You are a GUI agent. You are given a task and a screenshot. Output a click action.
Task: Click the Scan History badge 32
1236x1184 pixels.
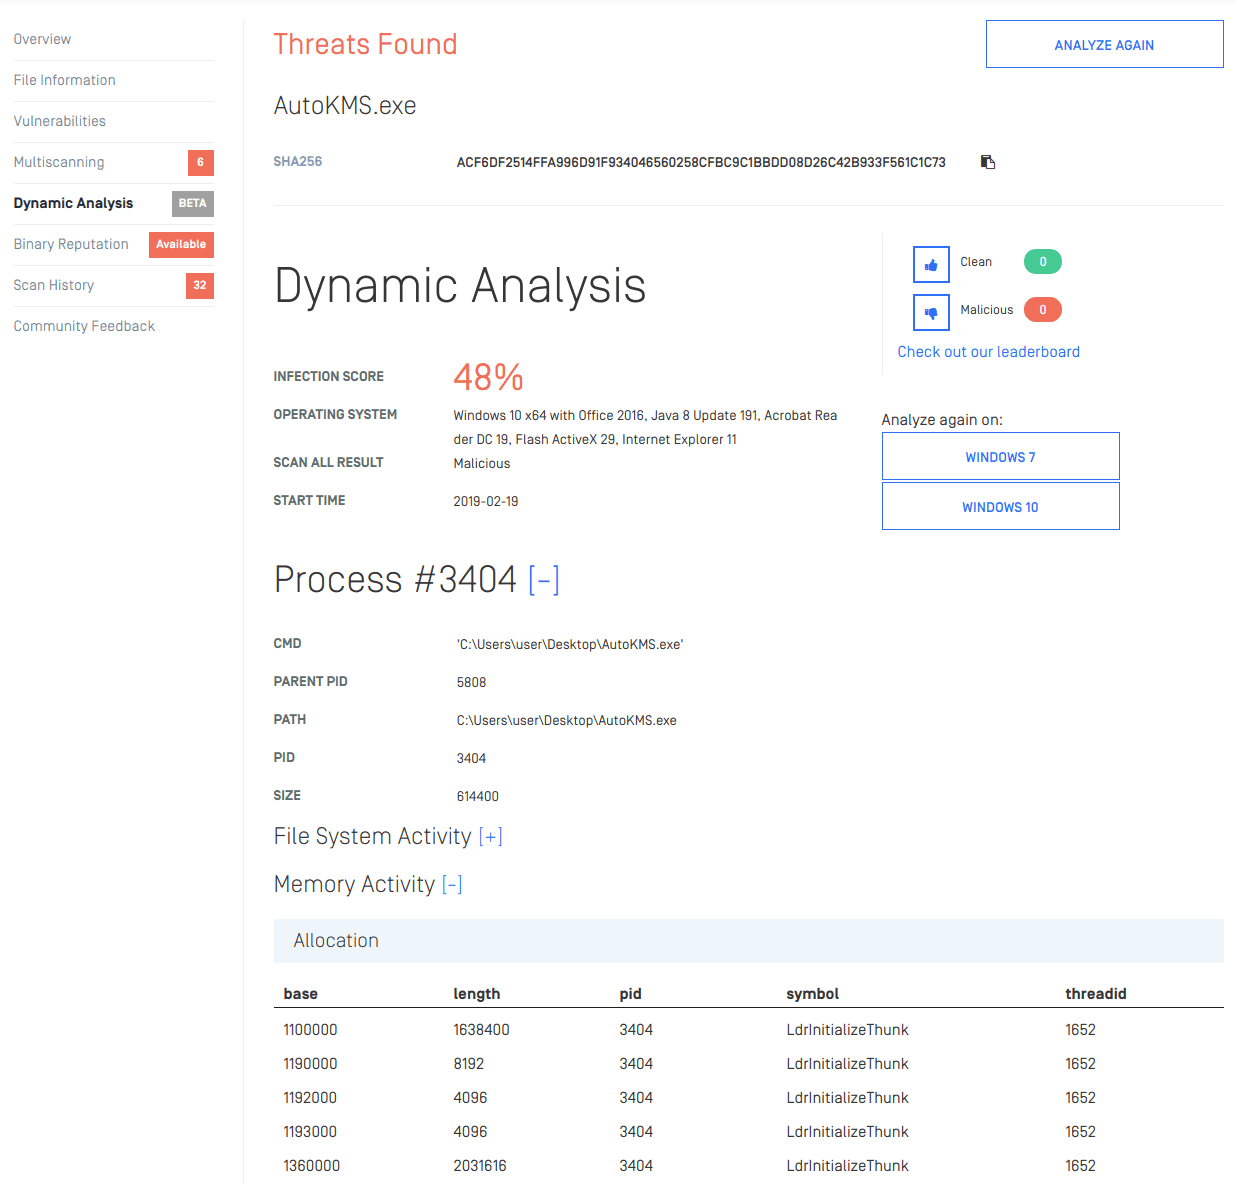pyautogui.click(x=200, y=285)
